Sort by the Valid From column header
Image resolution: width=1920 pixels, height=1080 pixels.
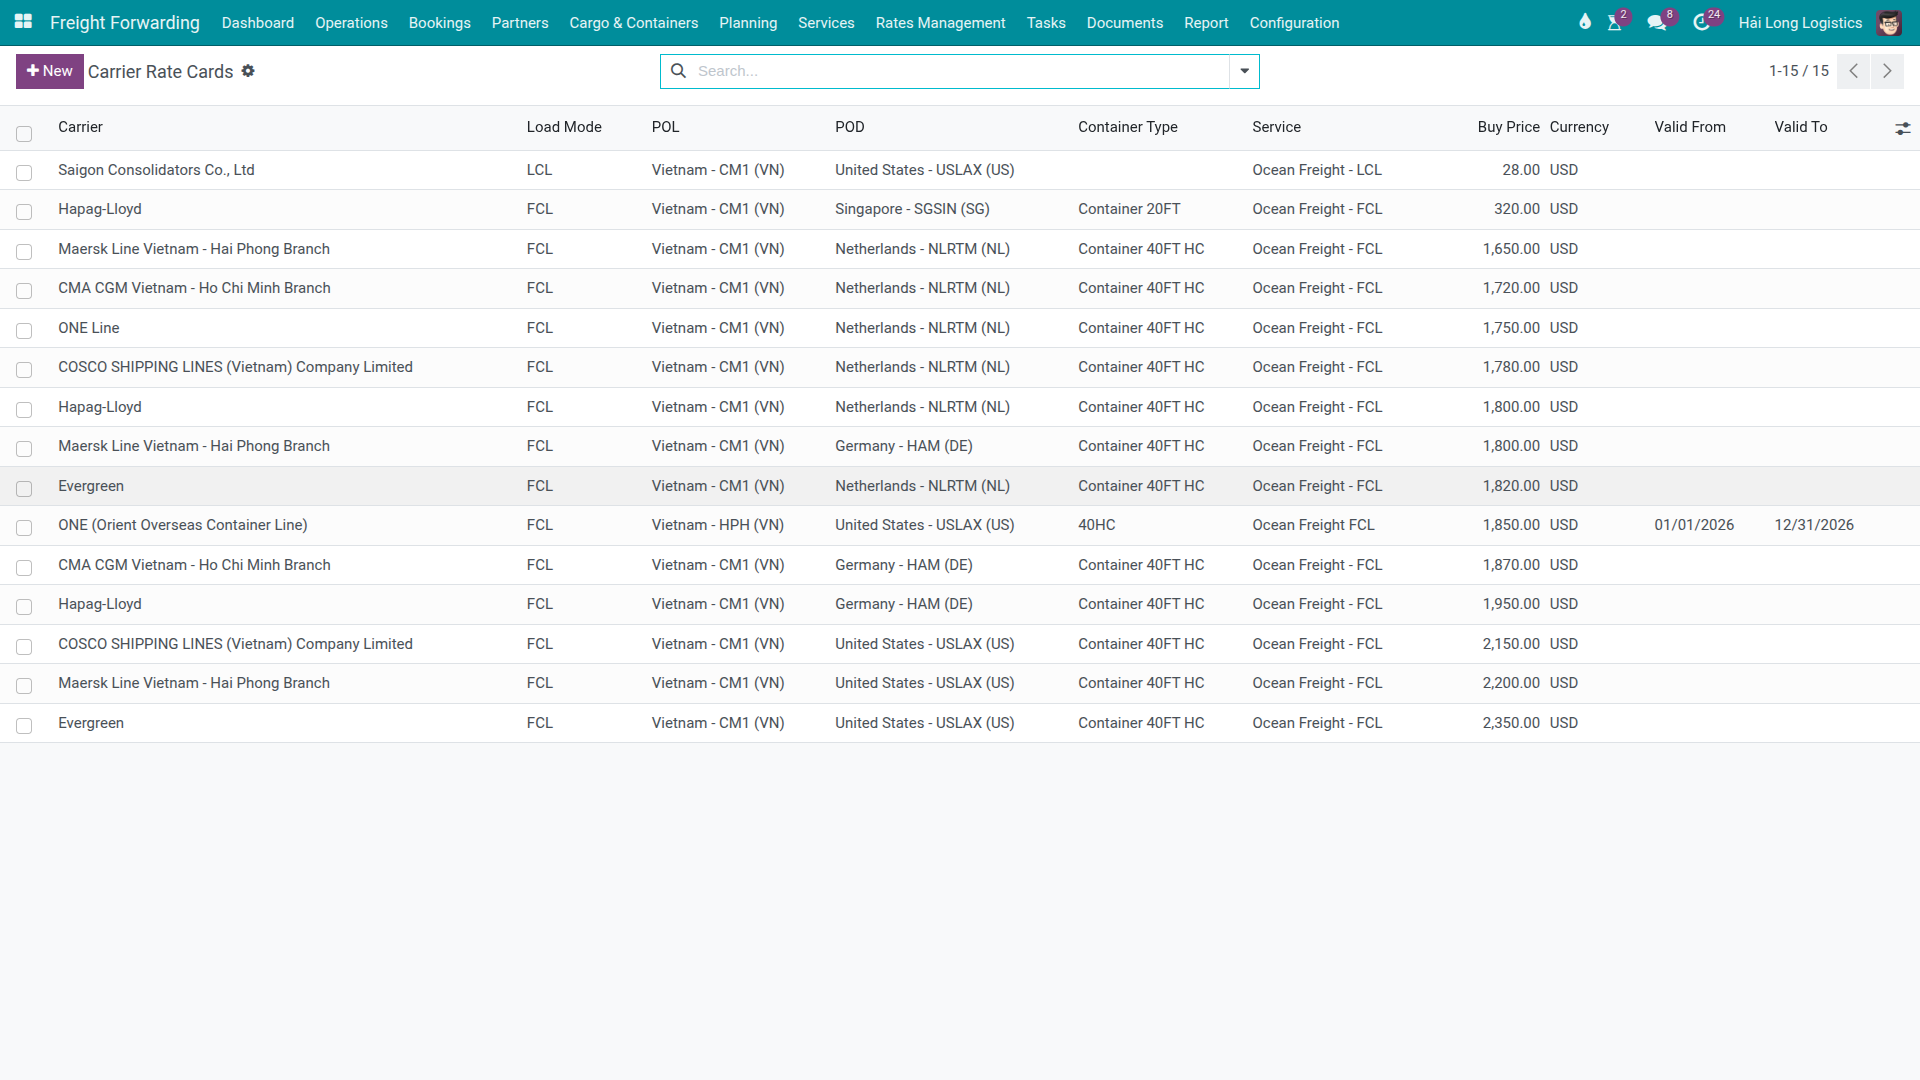pos(1689,127)
